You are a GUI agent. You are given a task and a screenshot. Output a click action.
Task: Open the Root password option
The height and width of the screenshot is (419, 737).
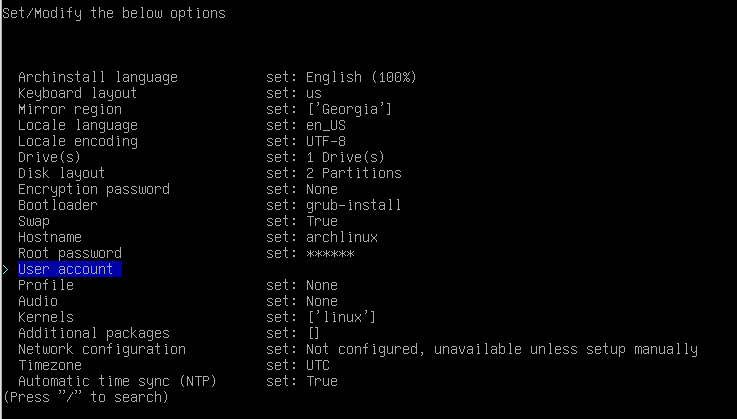click(69, 253)
